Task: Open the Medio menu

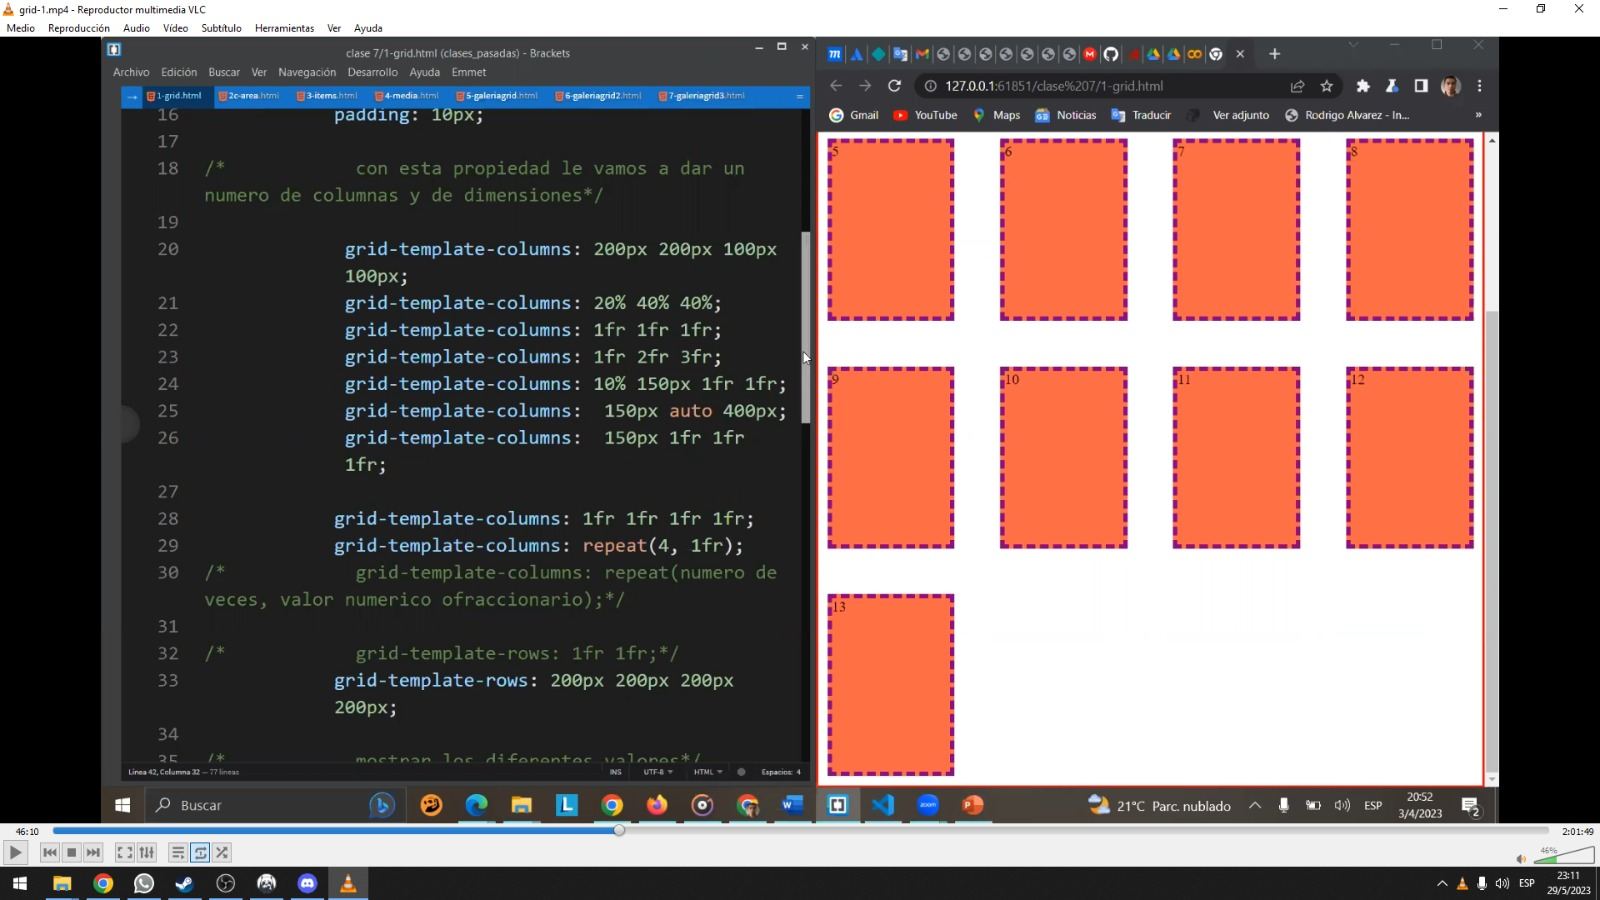Action: tap(20, 28)
